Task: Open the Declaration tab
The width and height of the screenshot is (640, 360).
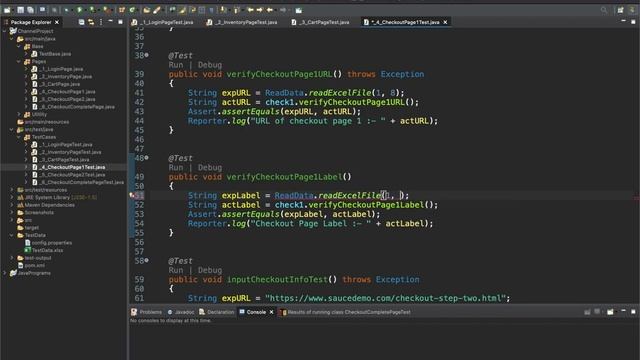Action: 217,312
